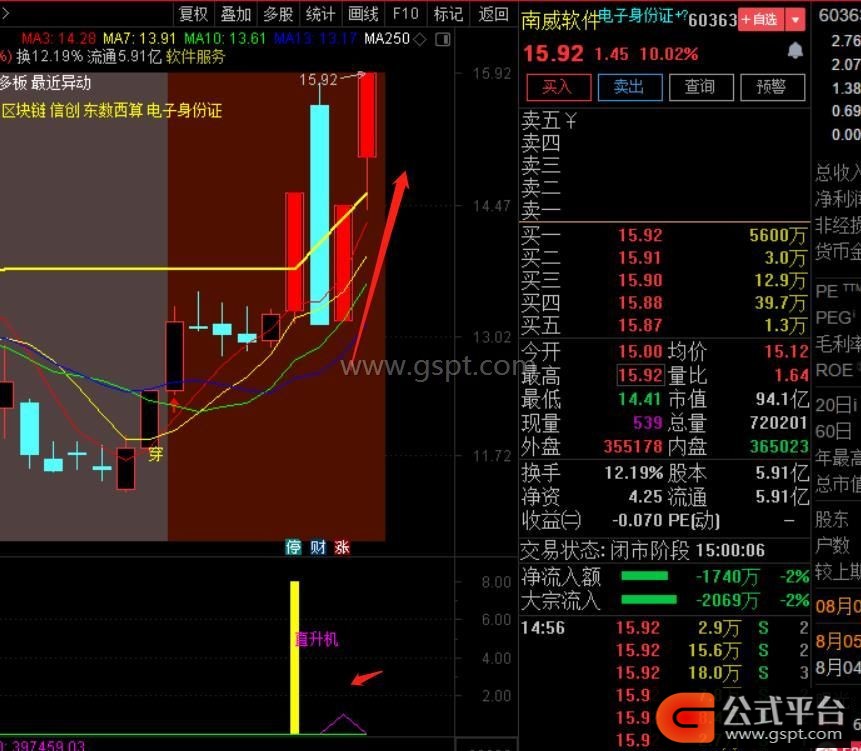
Task: Click the 最低 value 14.41
Action: (640, 399)
